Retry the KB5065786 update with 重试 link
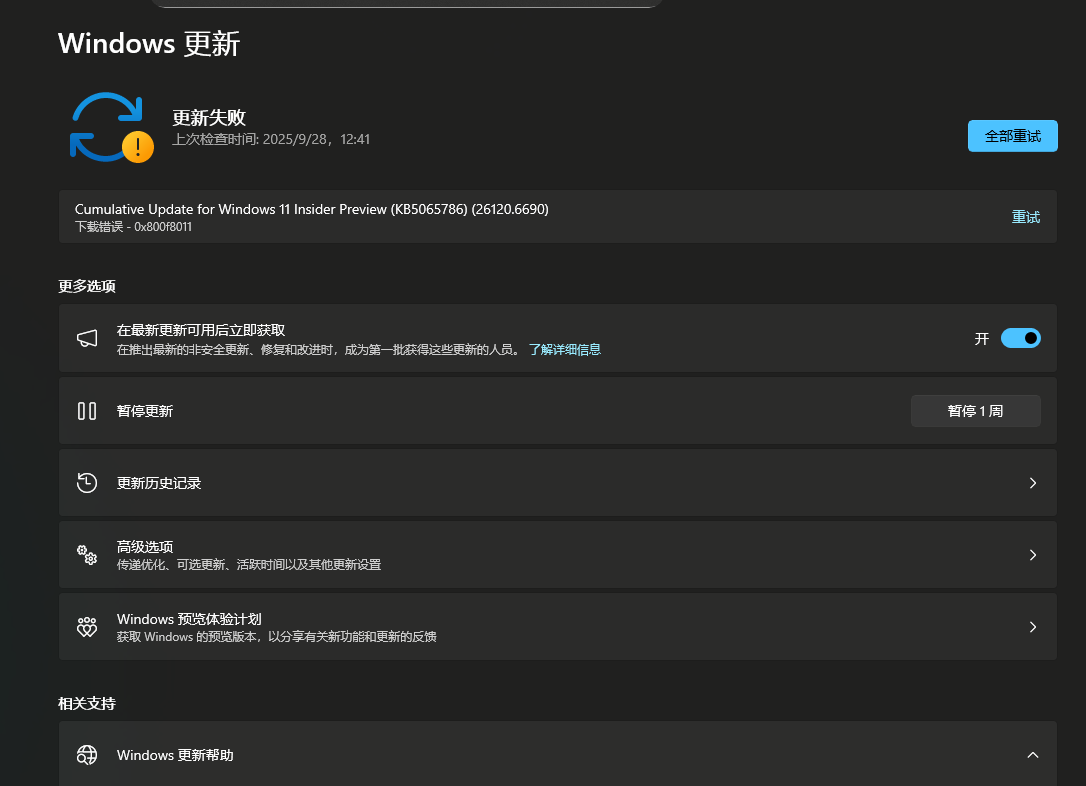This screenshot has height=786, width=1086. (1026, 217)
